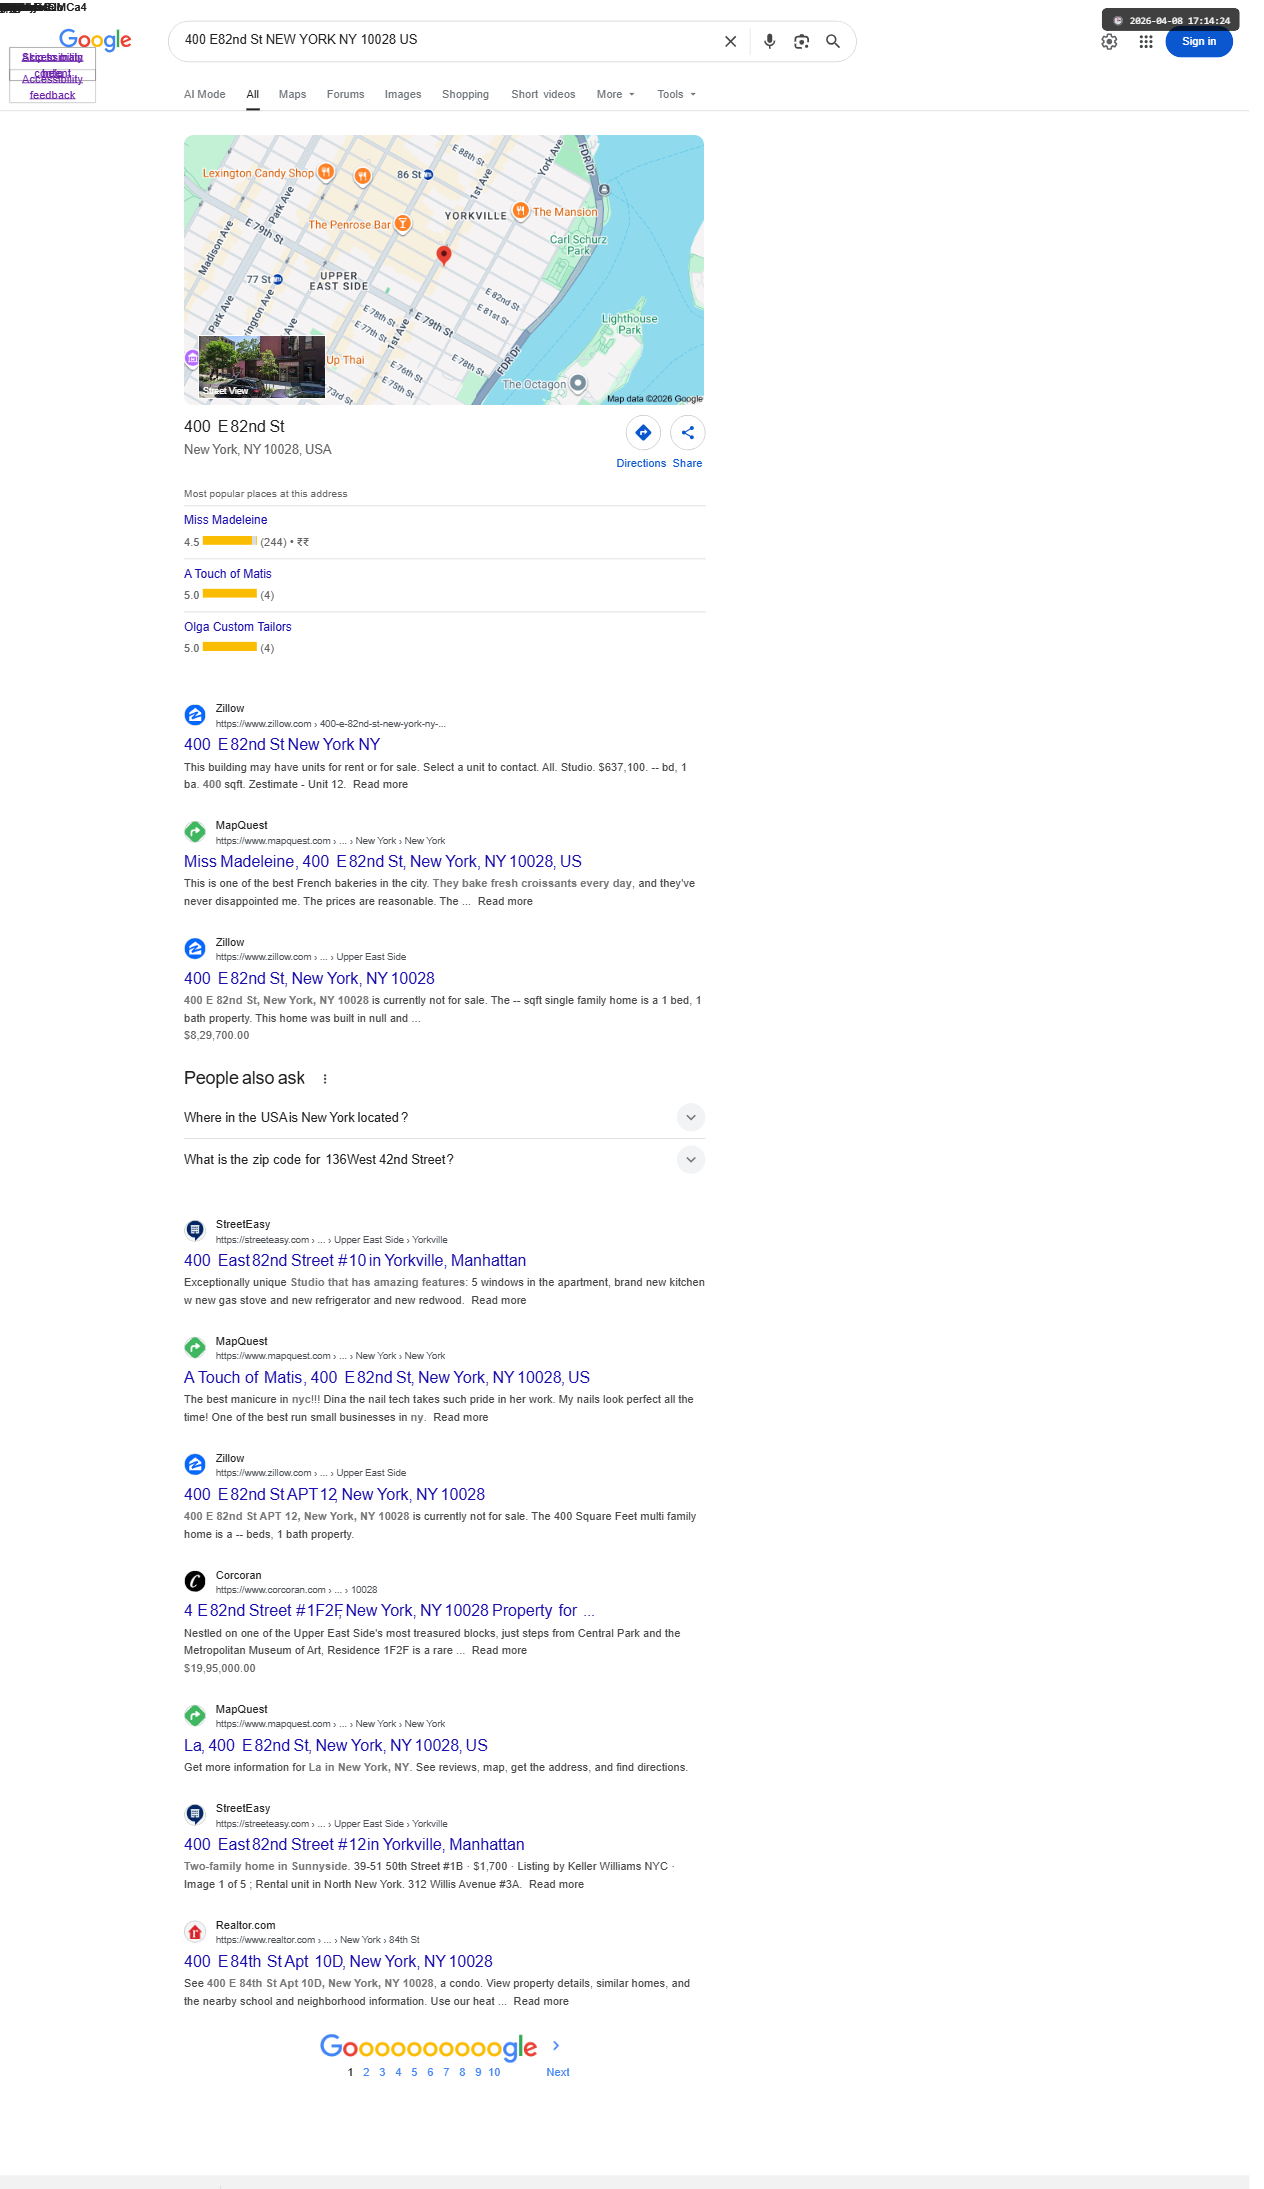This screenshot has width=1264, height=2189.
Task: Click Realtor.com favicon in results
Action: pos(195,1932)
